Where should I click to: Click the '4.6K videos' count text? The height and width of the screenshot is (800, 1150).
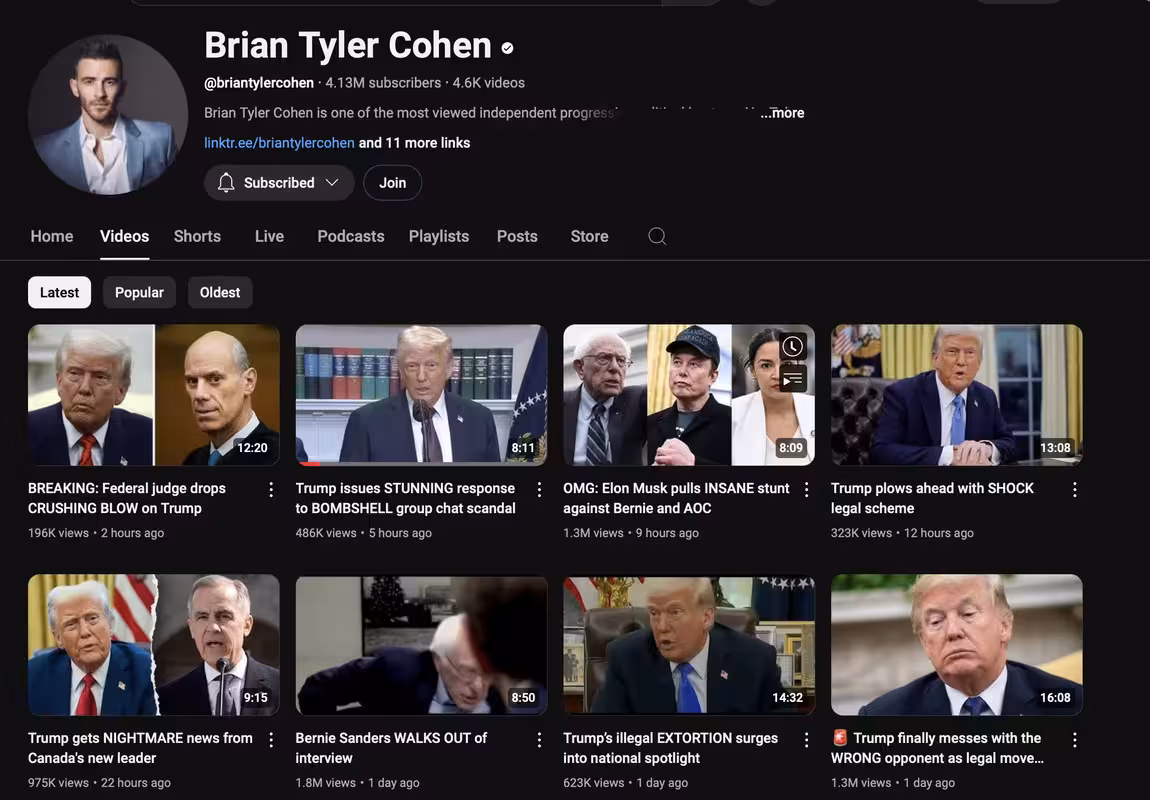point(488,83)
